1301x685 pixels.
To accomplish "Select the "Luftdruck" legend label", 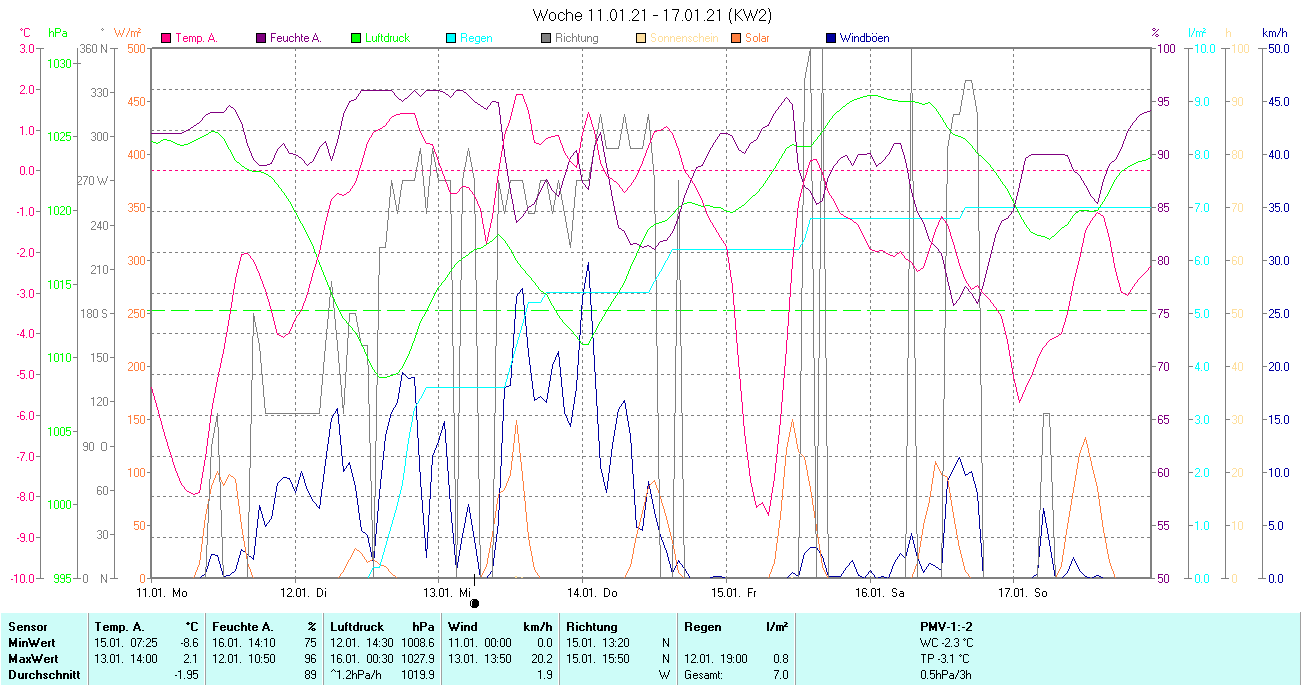I will pyautogui.click(x=388, y=38).
